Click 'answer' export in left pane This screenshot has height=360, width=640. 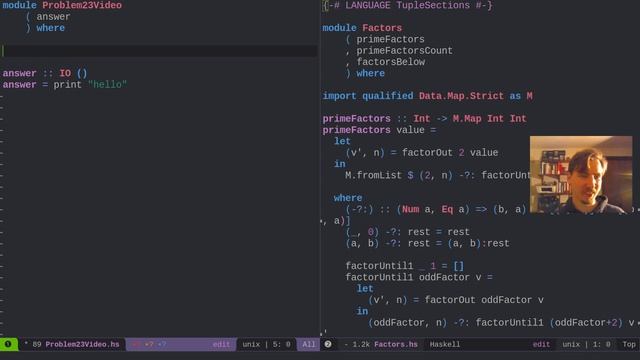(x=53, y=17)
